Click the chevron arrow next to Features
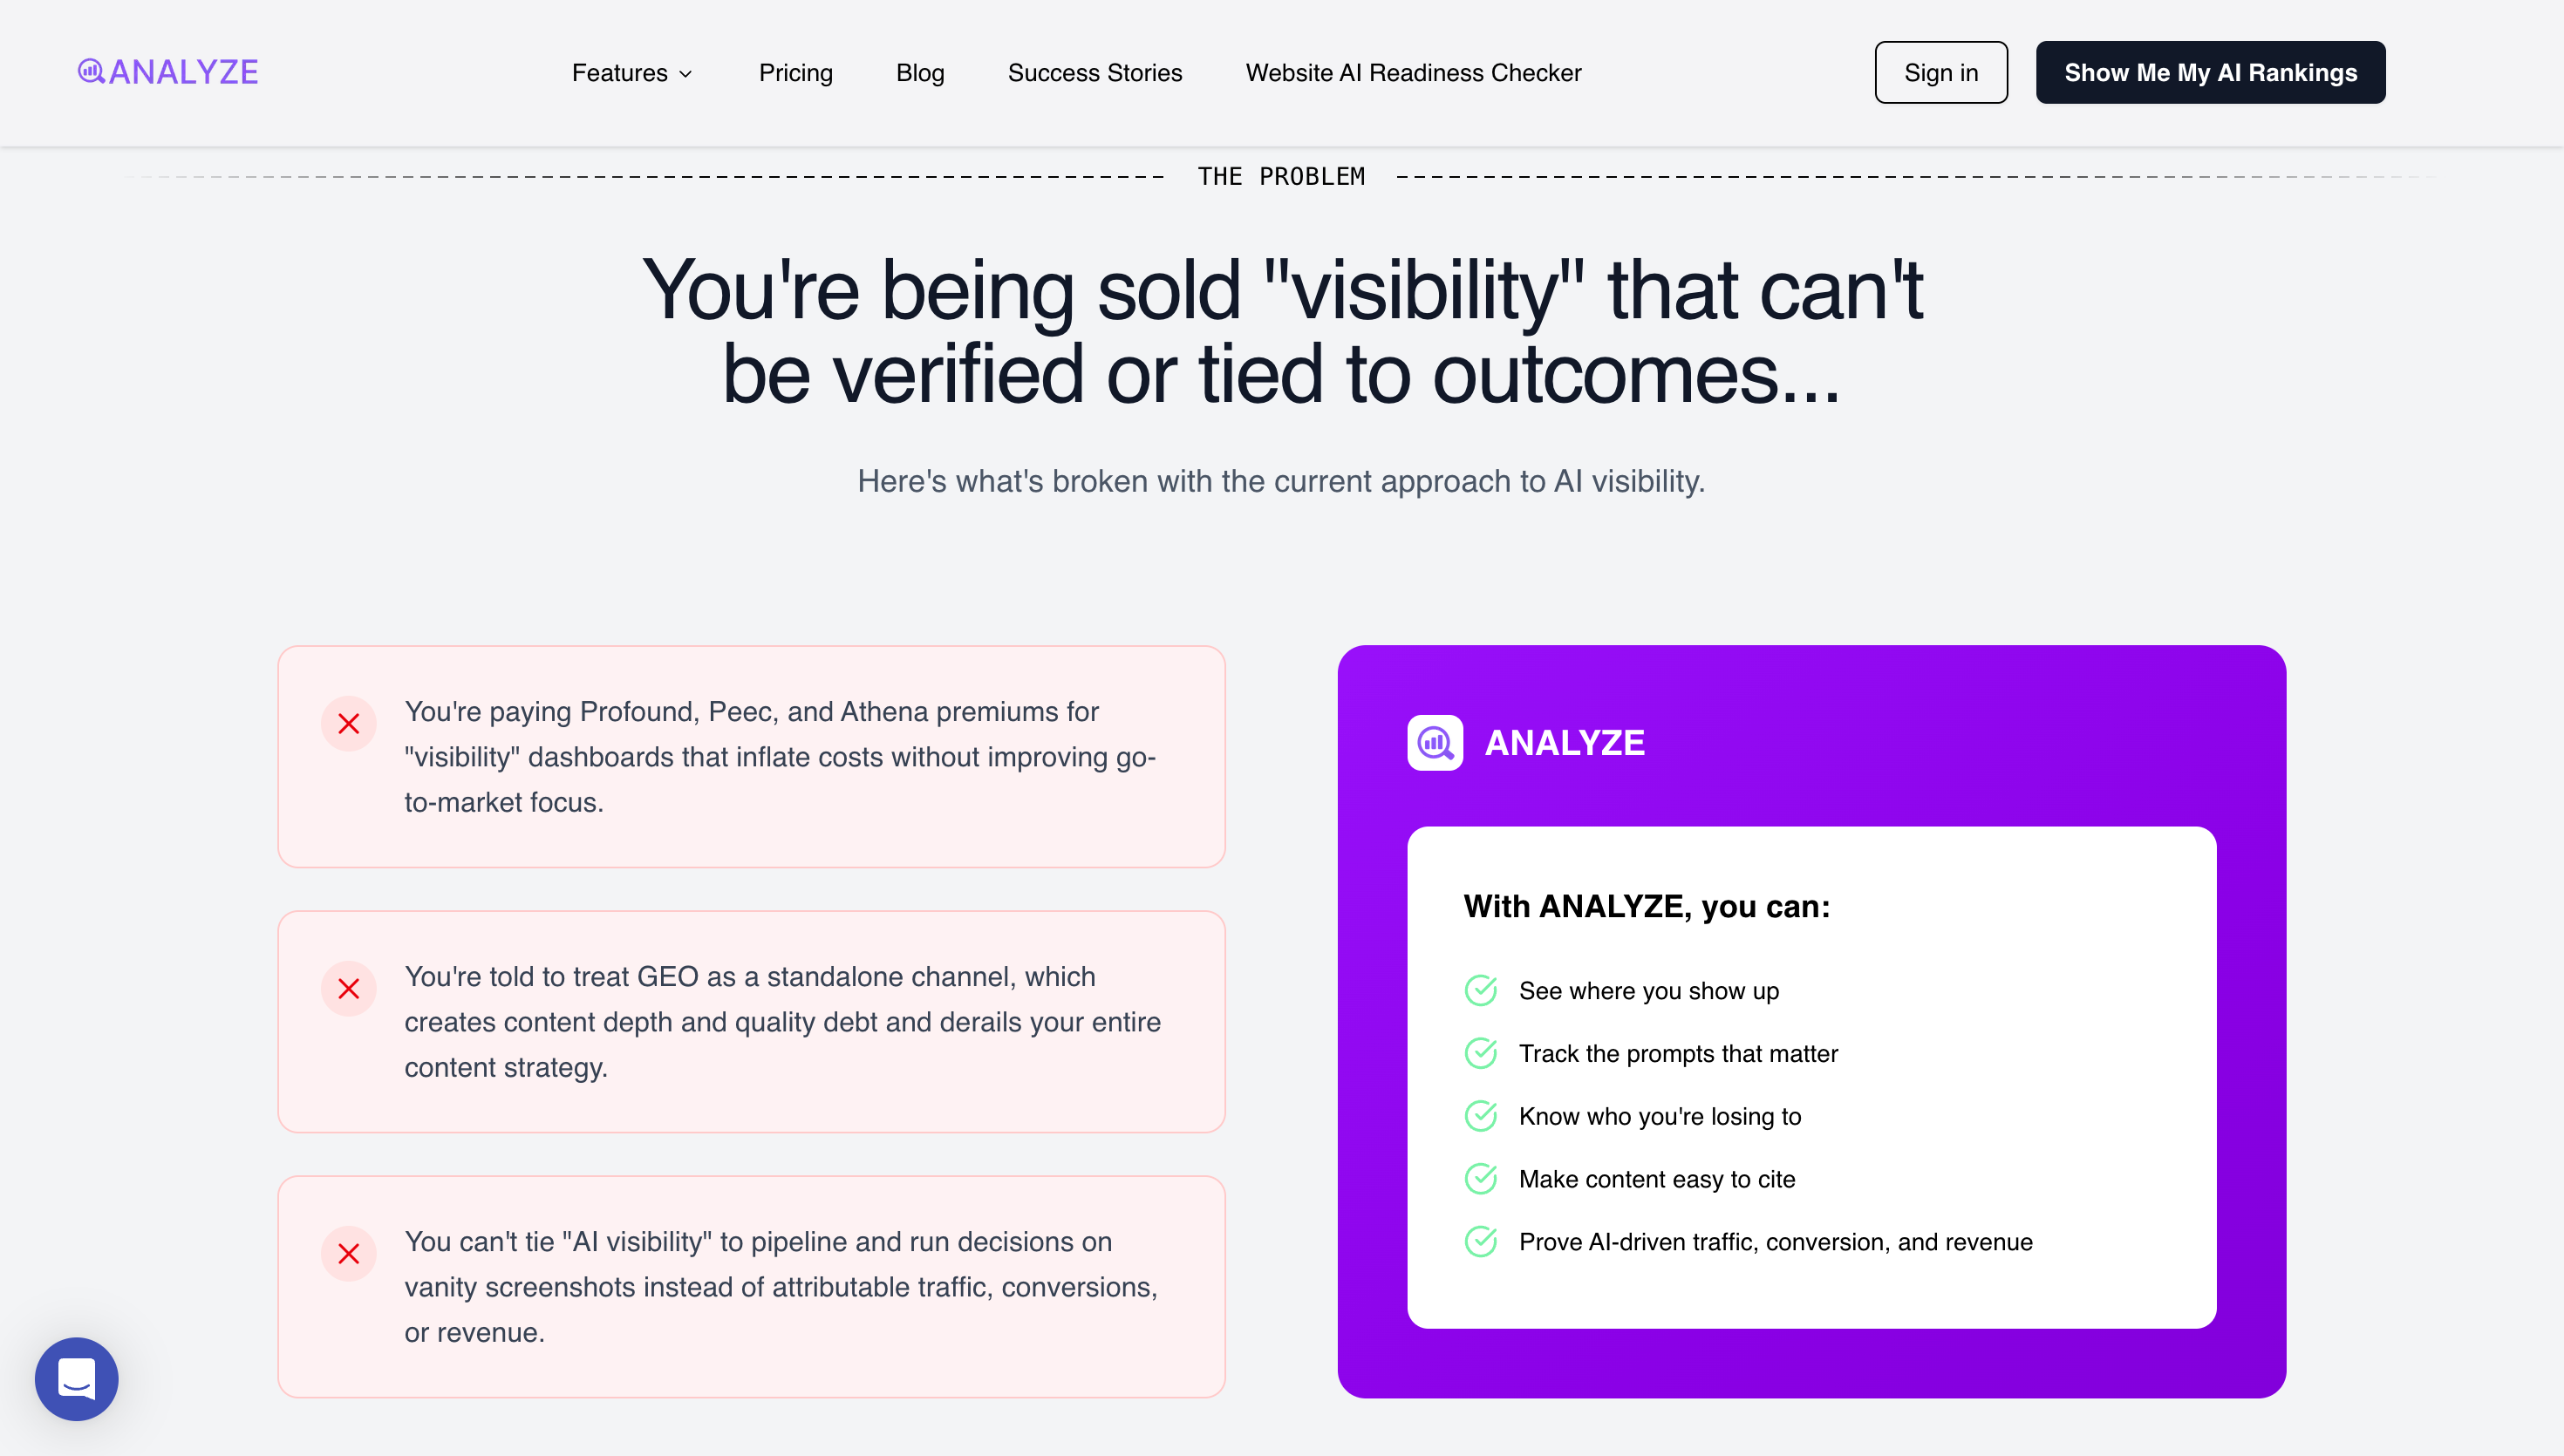Viewport: 2564px width, 1456px height. point(686,74)
